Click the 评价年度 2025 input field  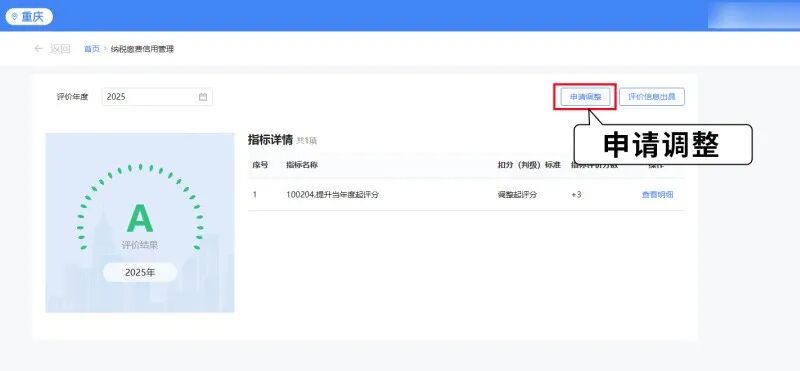[157, 96]
